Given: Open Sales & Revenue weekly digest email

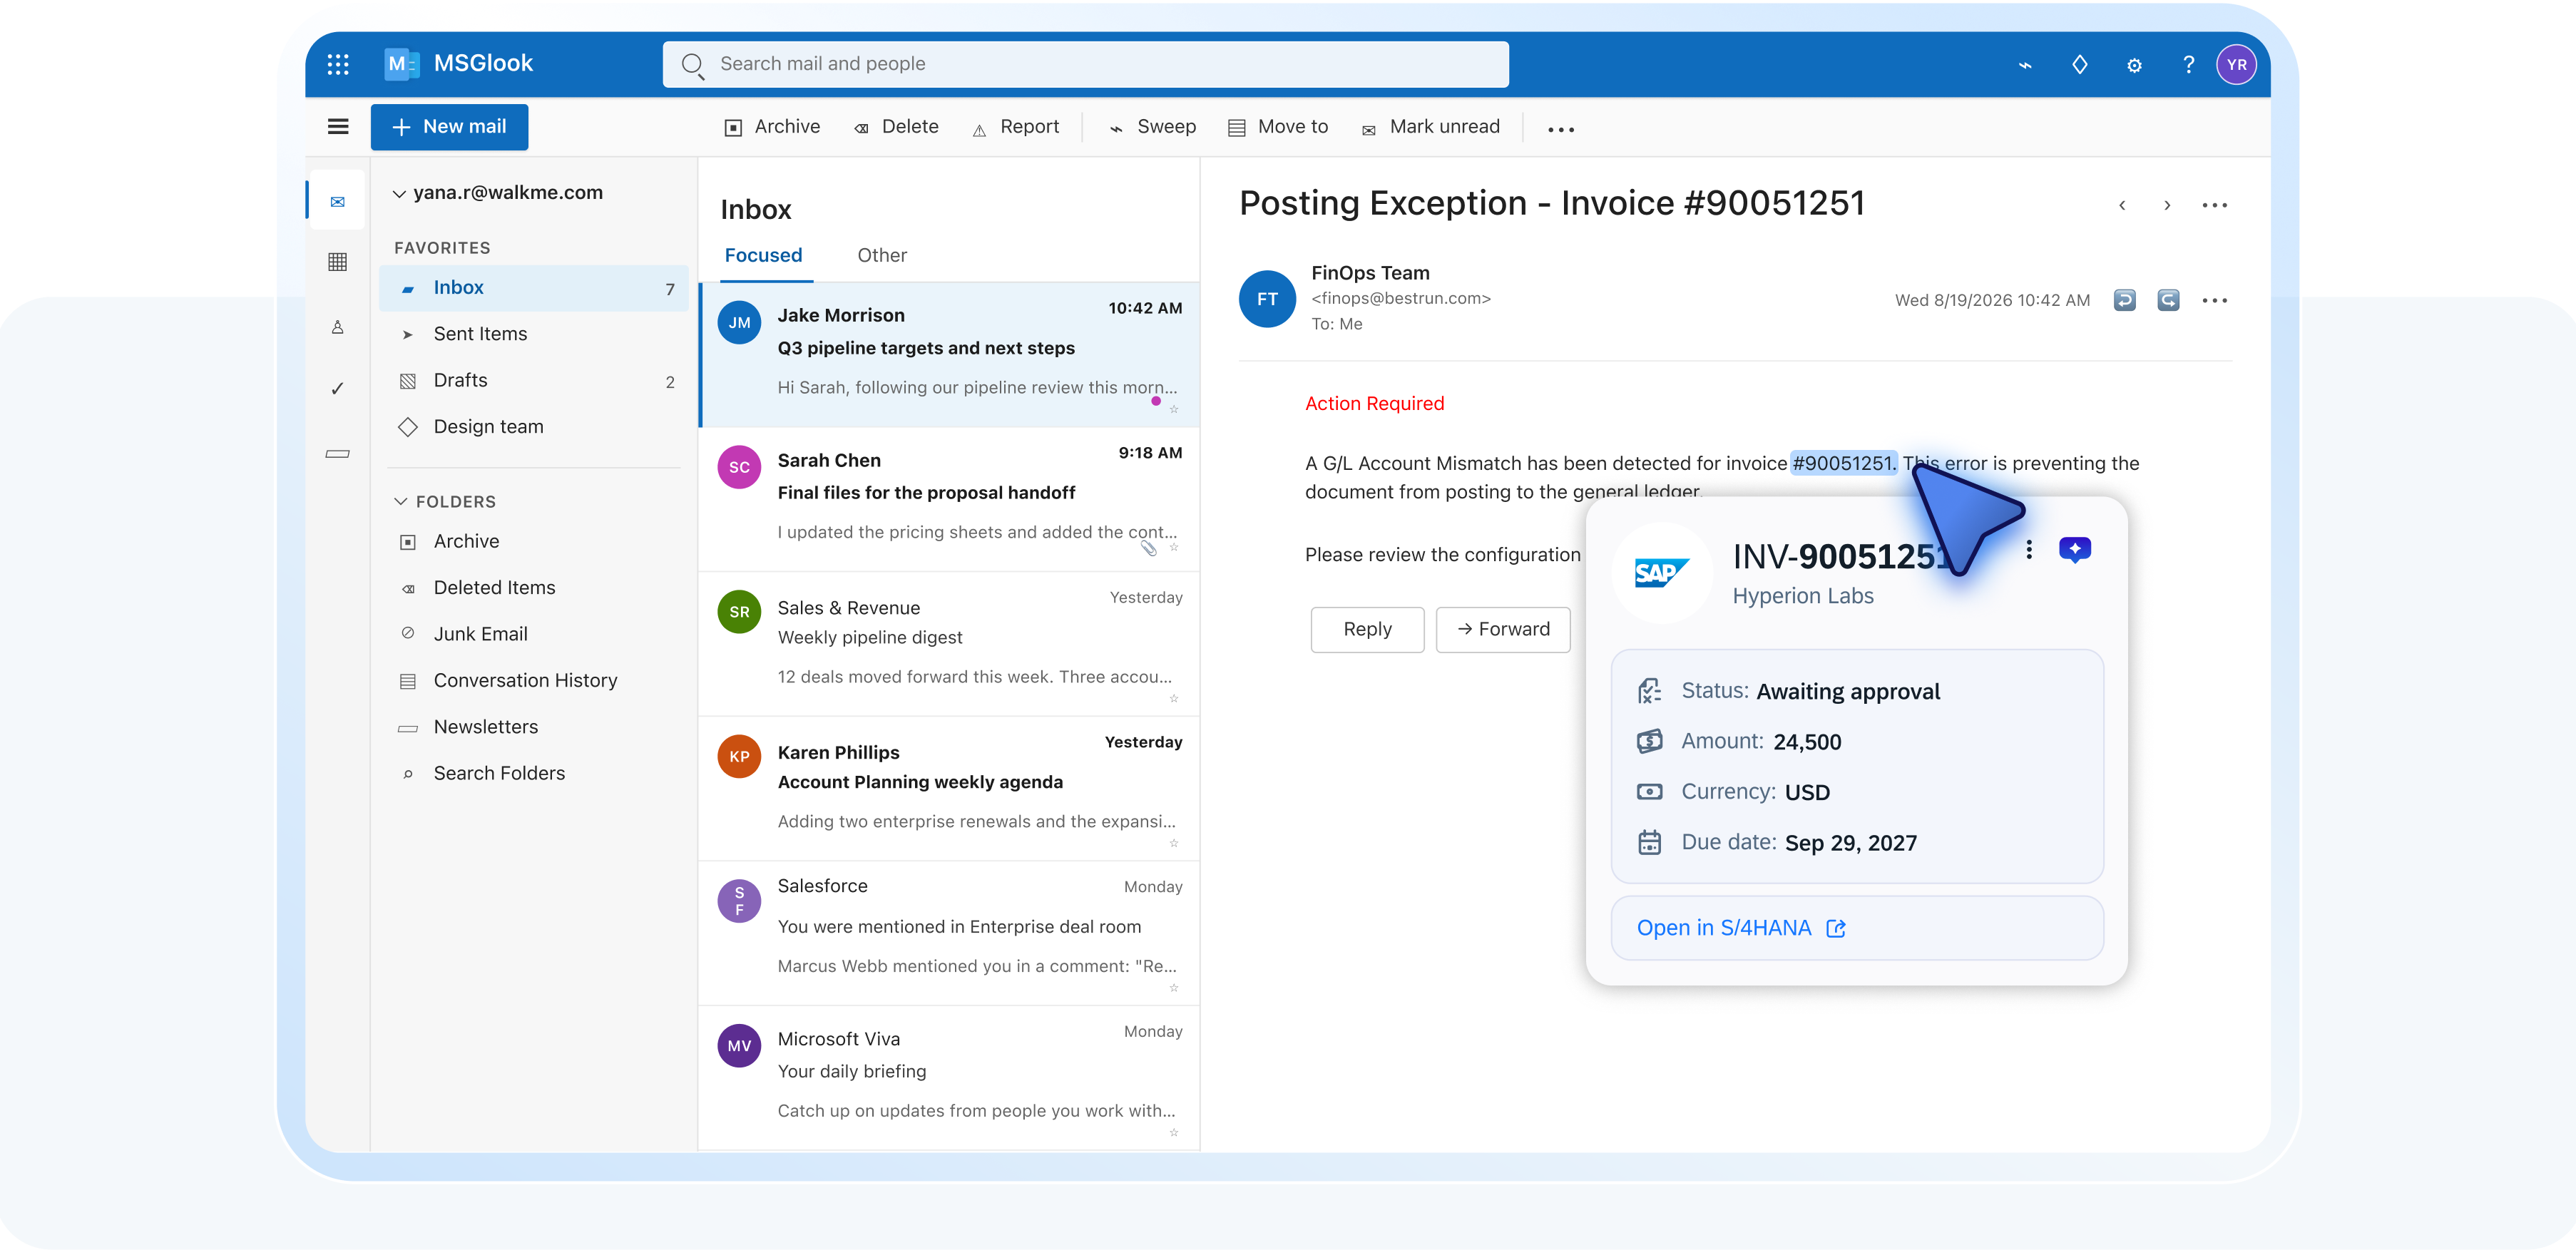Looking at the screenshot, I should [949, 644].
